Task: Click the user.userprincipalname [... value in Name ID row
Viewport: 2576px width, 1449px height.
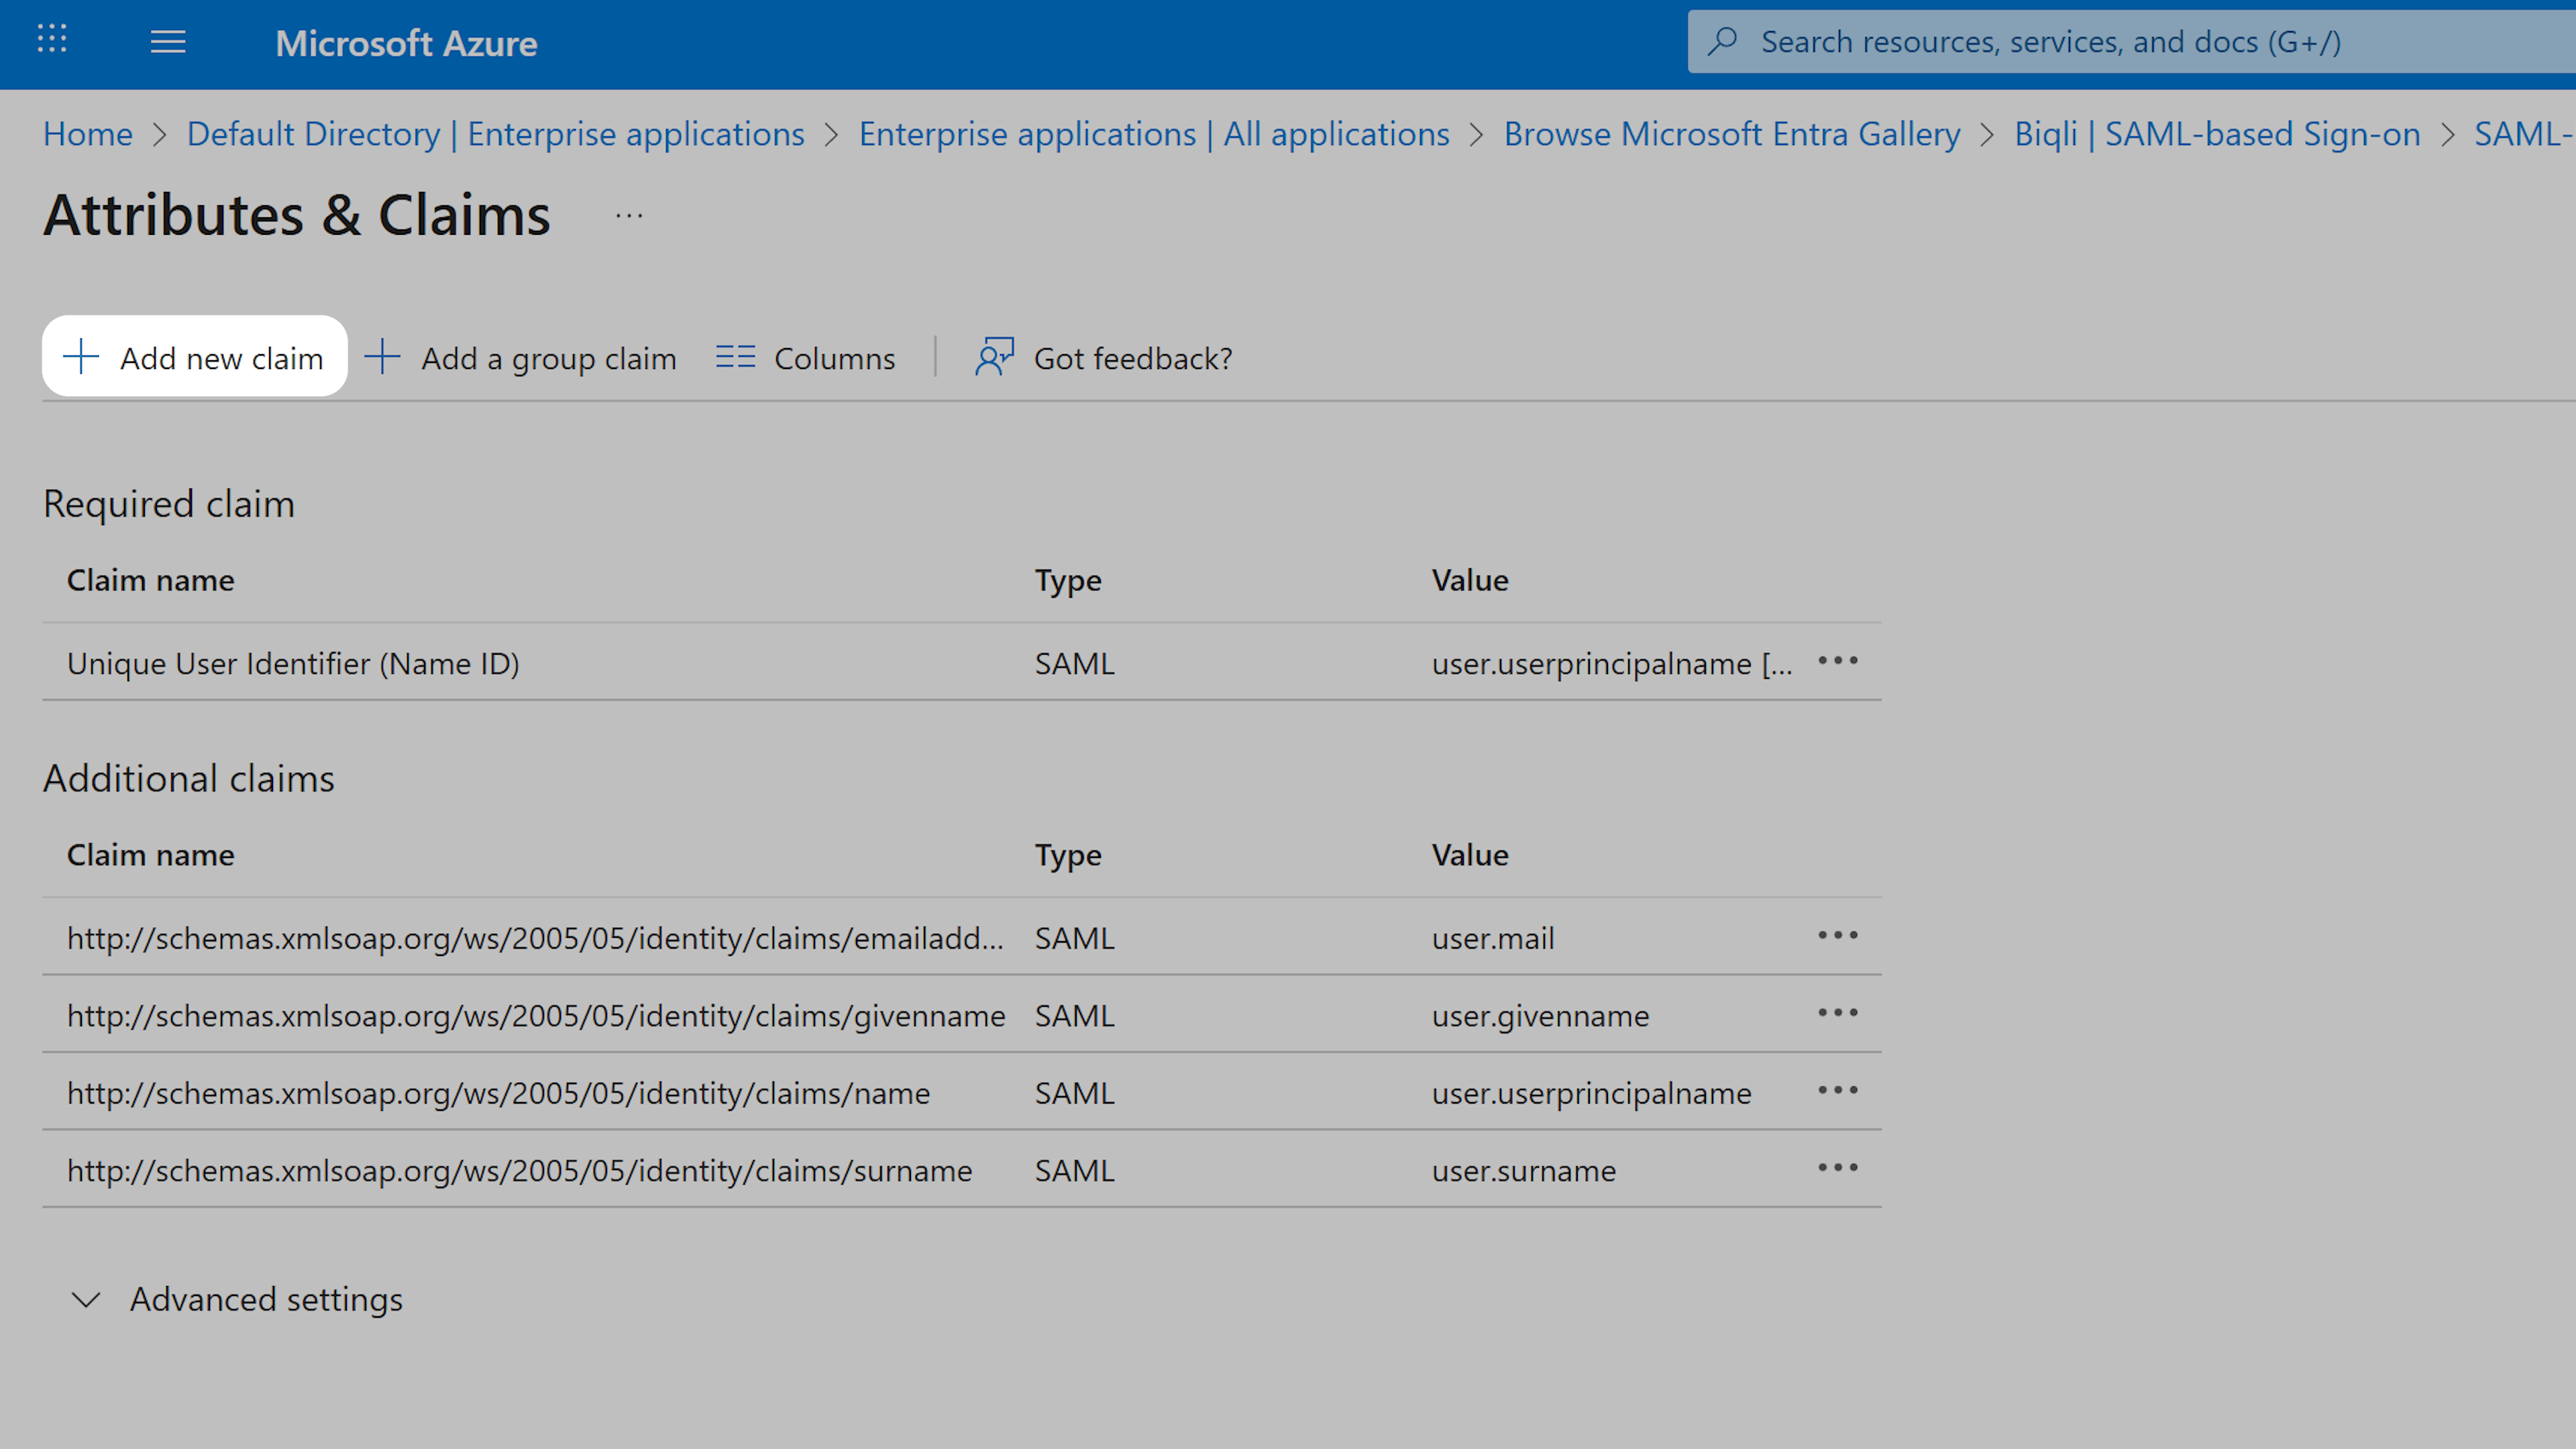Action: 1612,663
